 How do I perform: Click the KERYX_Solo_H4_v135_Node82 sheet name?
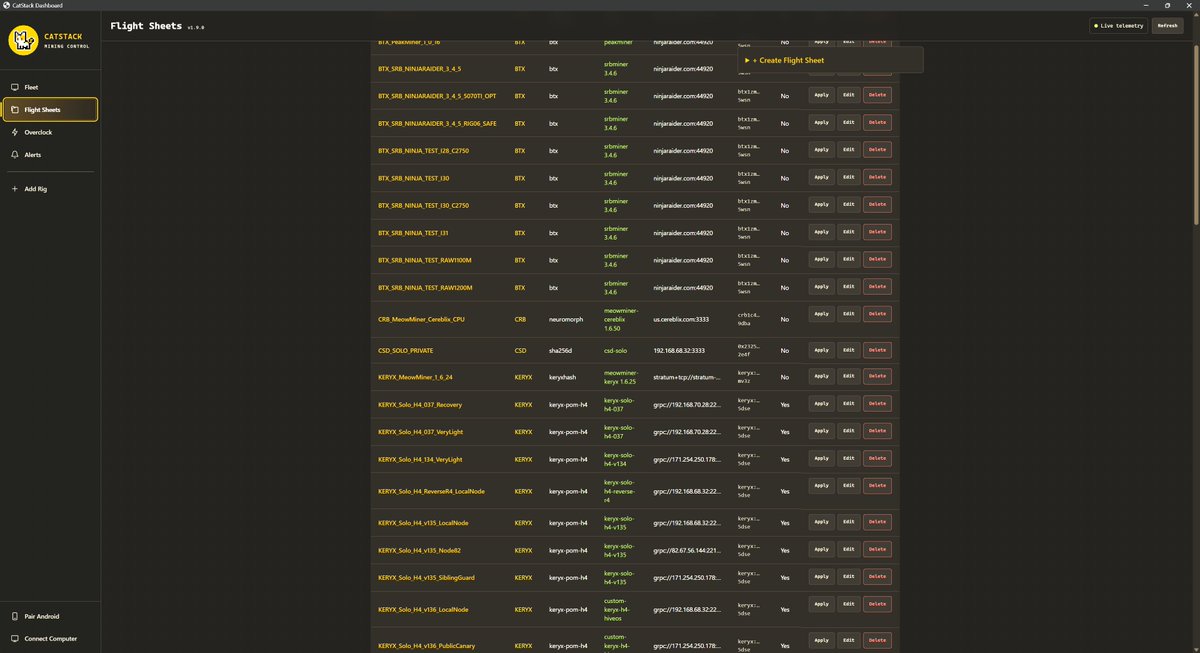tap(420, 551)
